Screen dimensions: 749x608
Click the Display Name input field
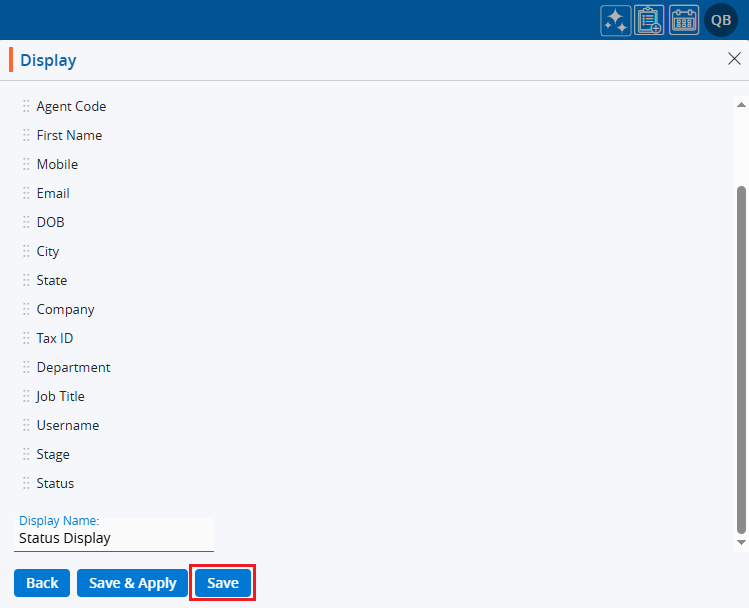tap(114, 538)
